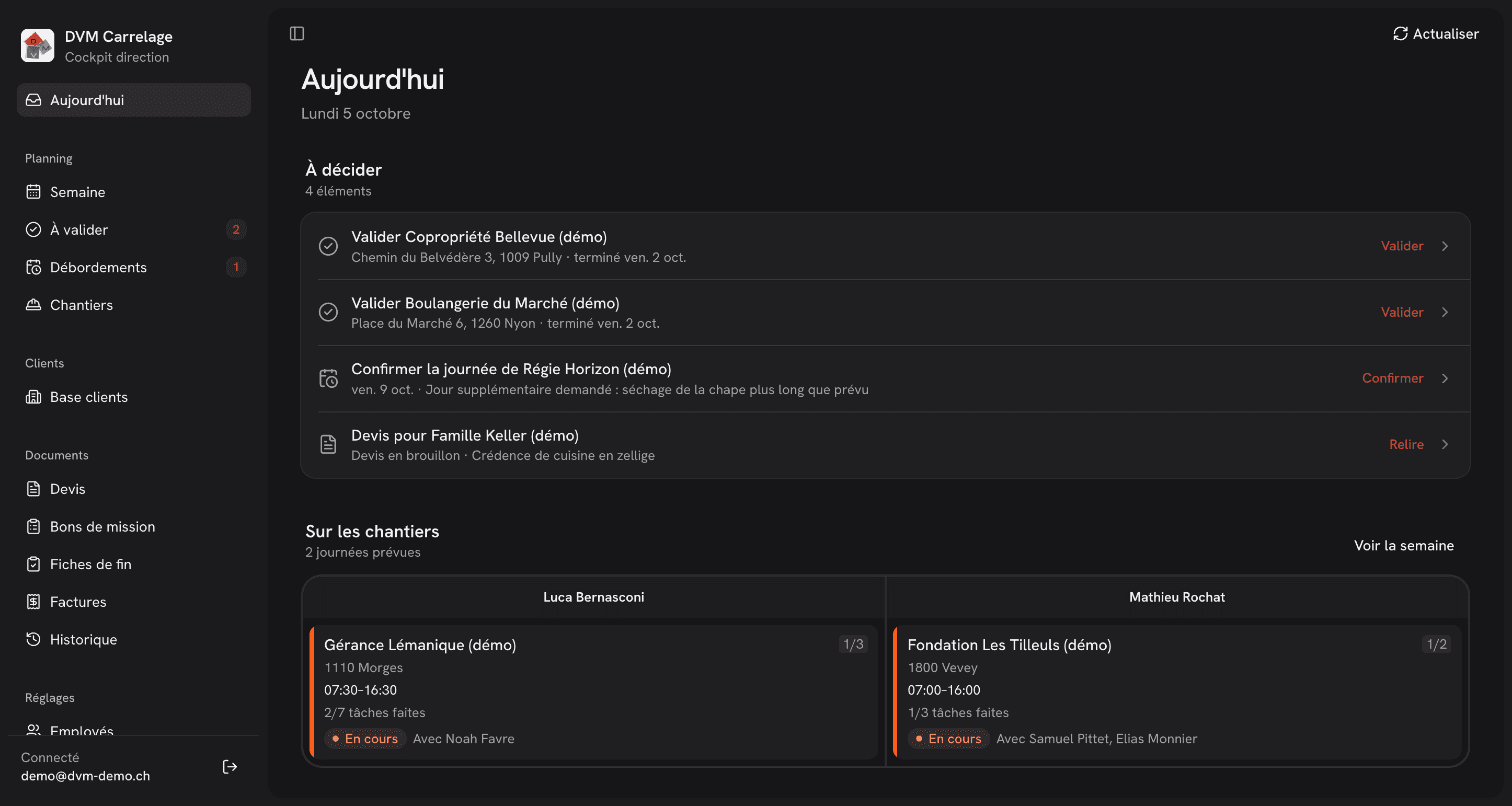Open the Fondation Les Tilleuls card
Viewport: 1512px width, 806px height.
(x=1177, y=692)
